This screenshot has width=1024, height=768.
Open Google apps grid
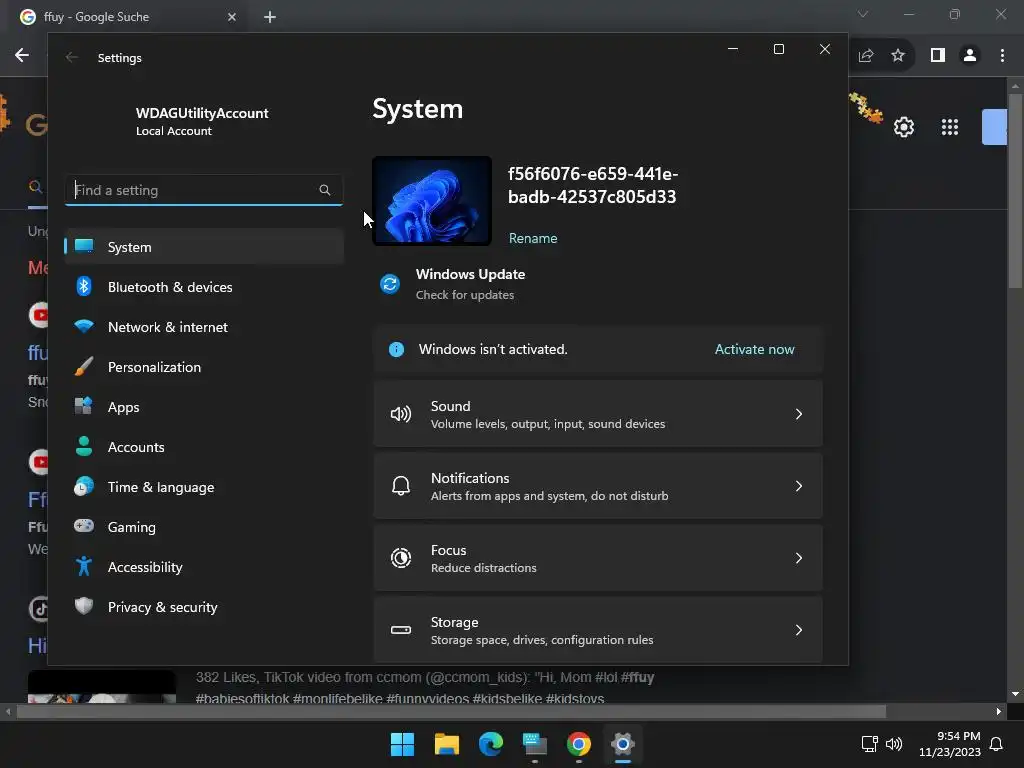pos(950,127)
